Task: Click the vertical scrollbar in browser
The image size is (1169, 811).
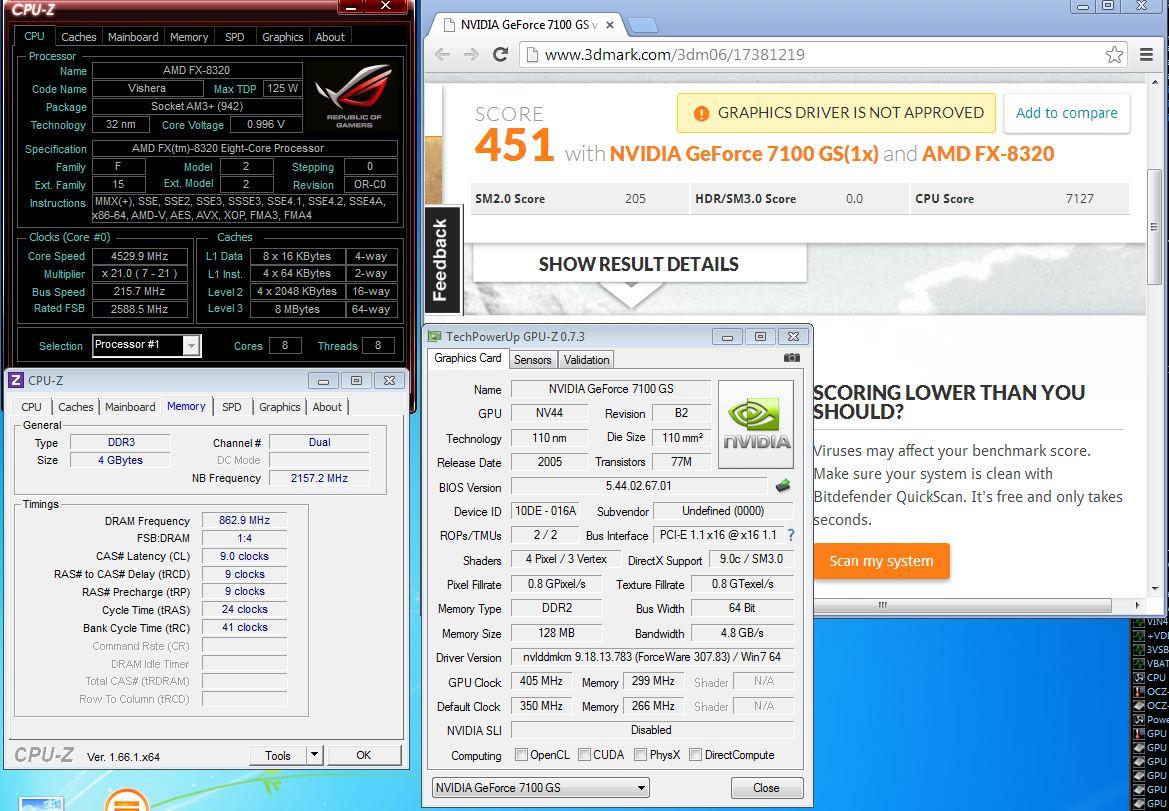Action: [x=1153, y=226]
